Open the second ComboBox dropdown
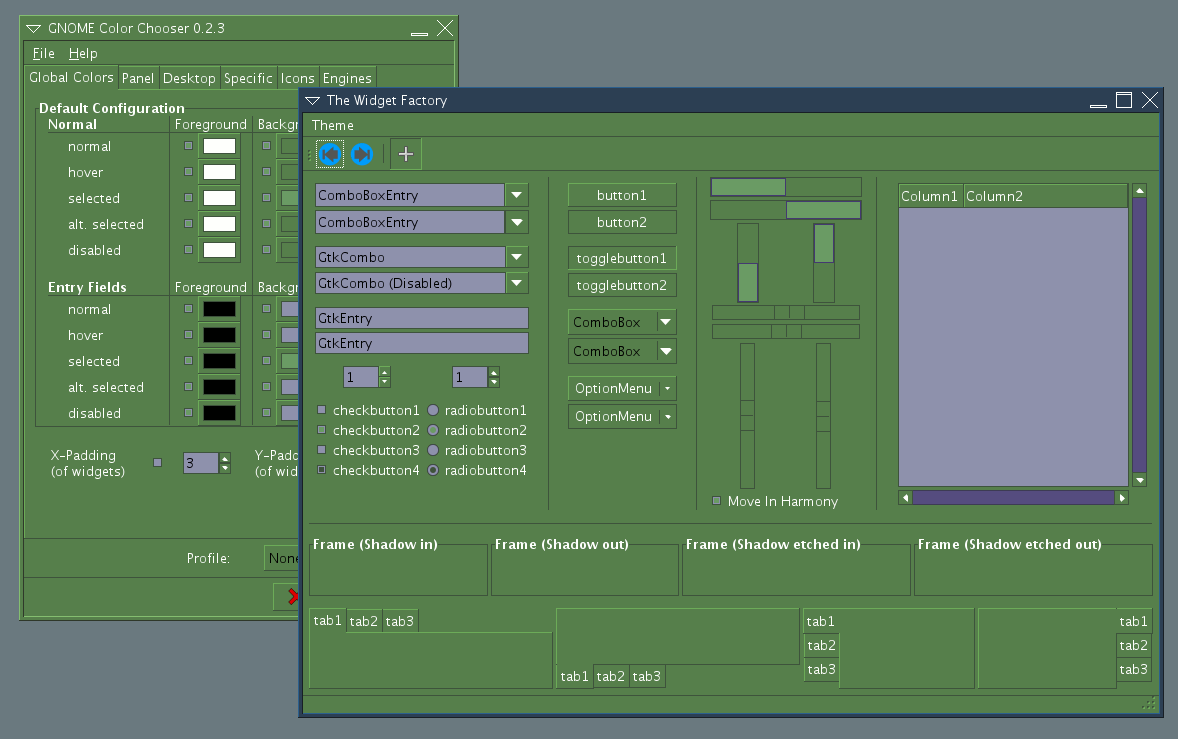This screenshot has height=739, width=1178. click(622, 351)
